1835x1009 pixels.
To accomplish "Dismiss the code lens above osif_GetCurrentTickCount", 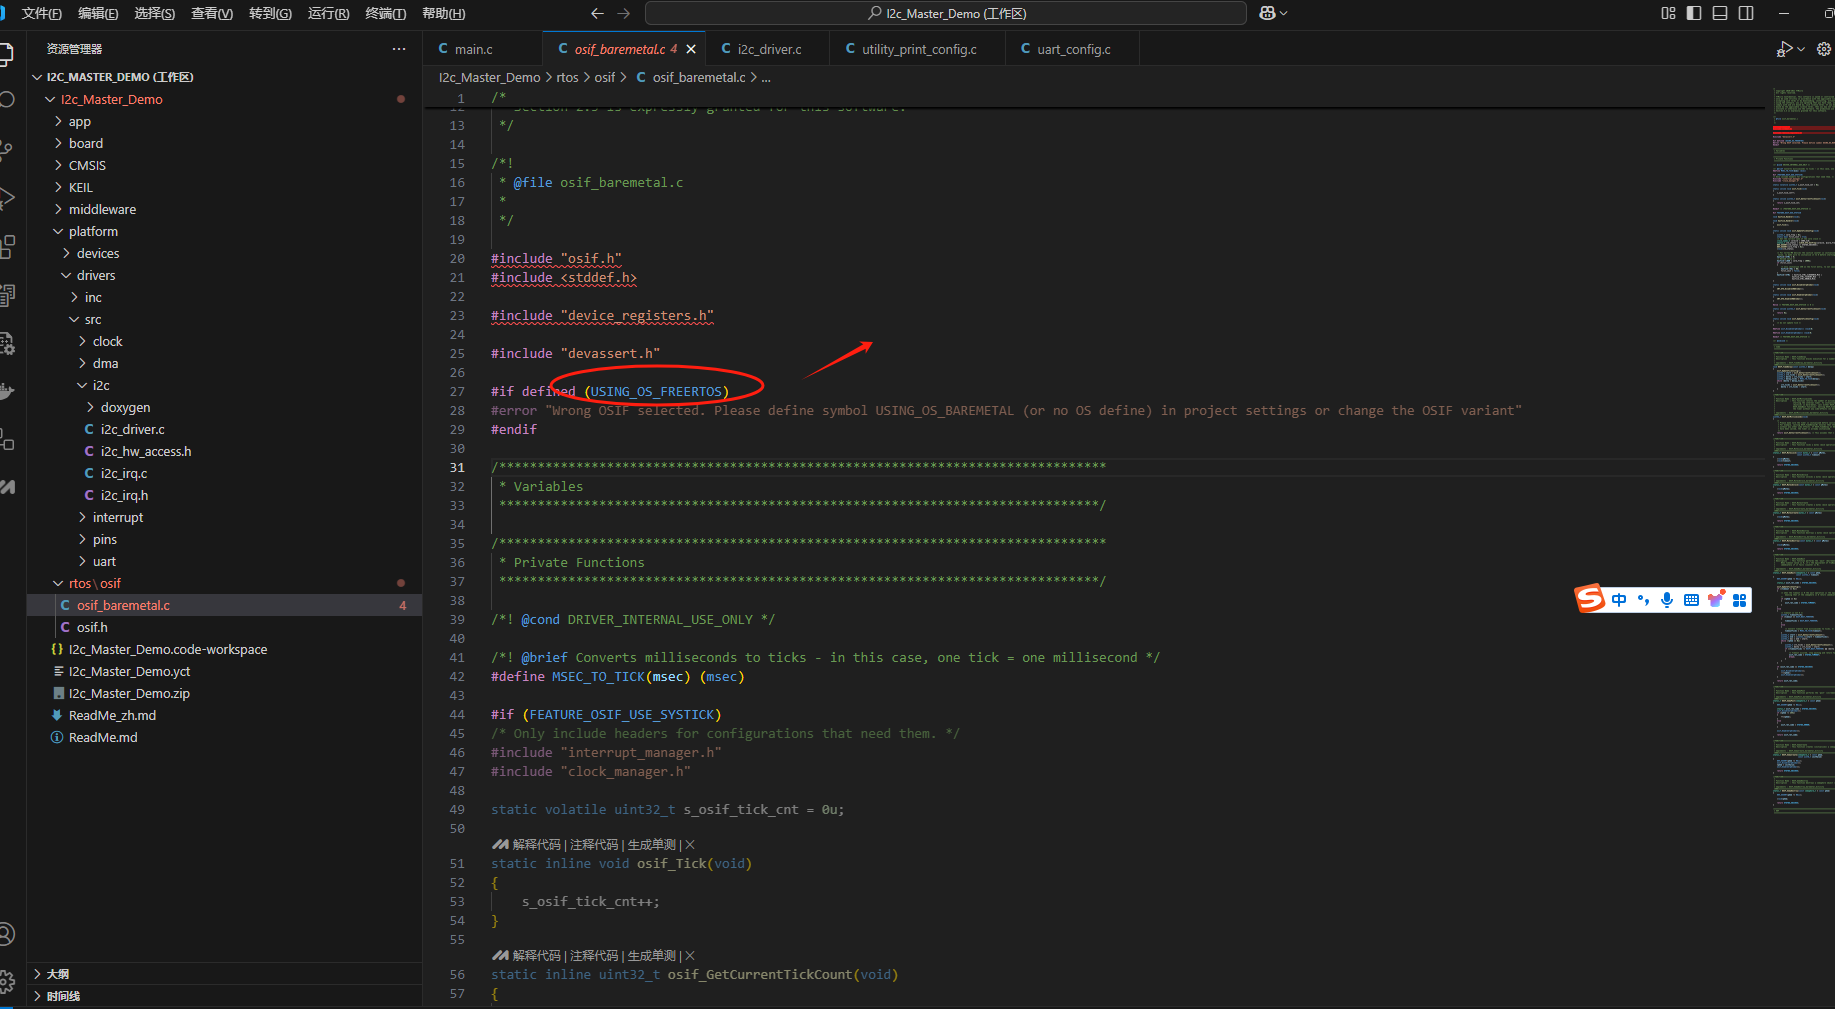I will (690, 956).
